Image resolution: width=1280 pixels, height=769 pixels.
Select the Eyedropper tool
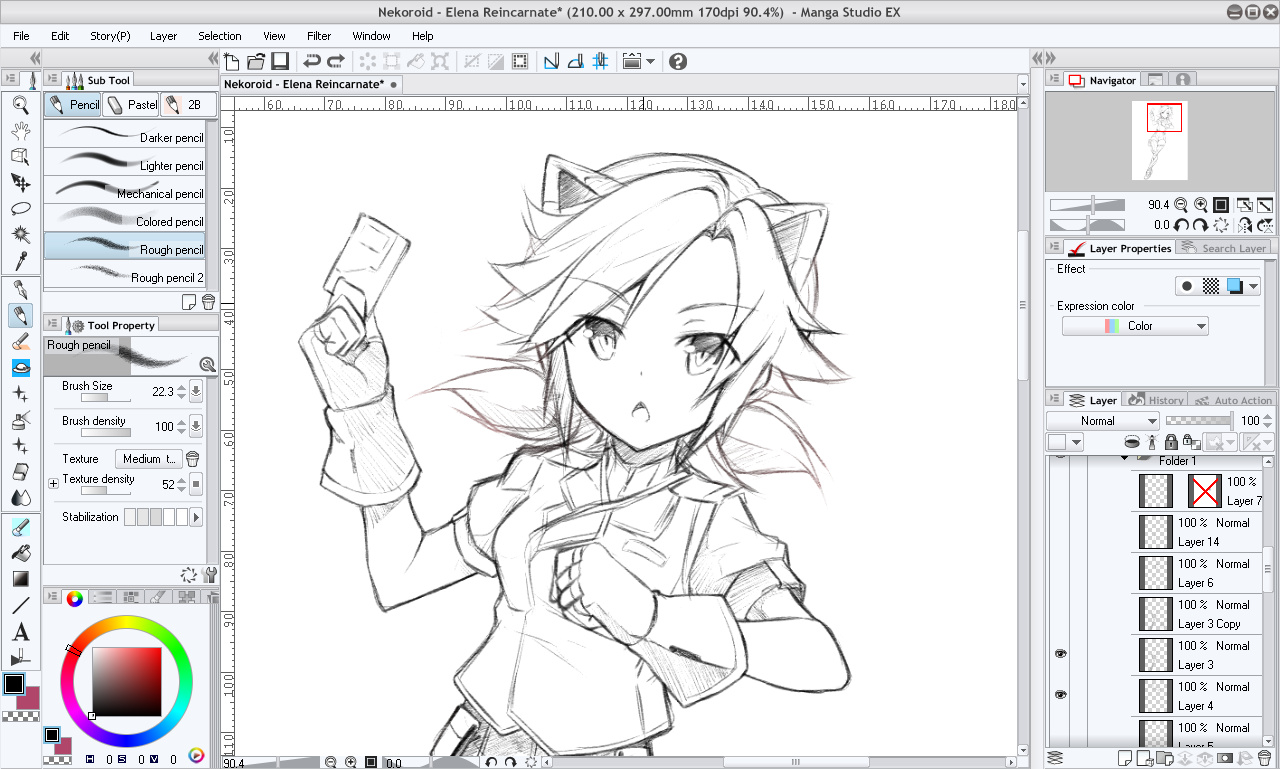point(20,260)
